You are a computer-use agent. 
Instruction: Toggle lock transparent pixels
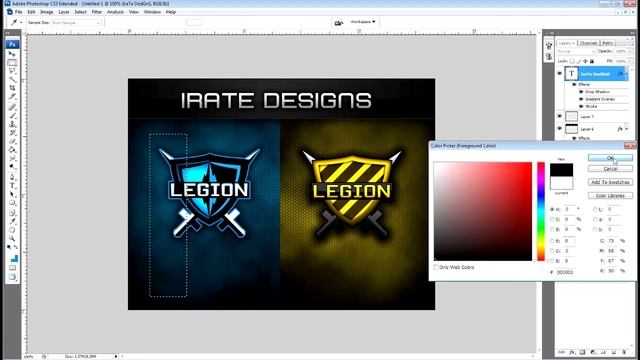click(x=572, y=61)
